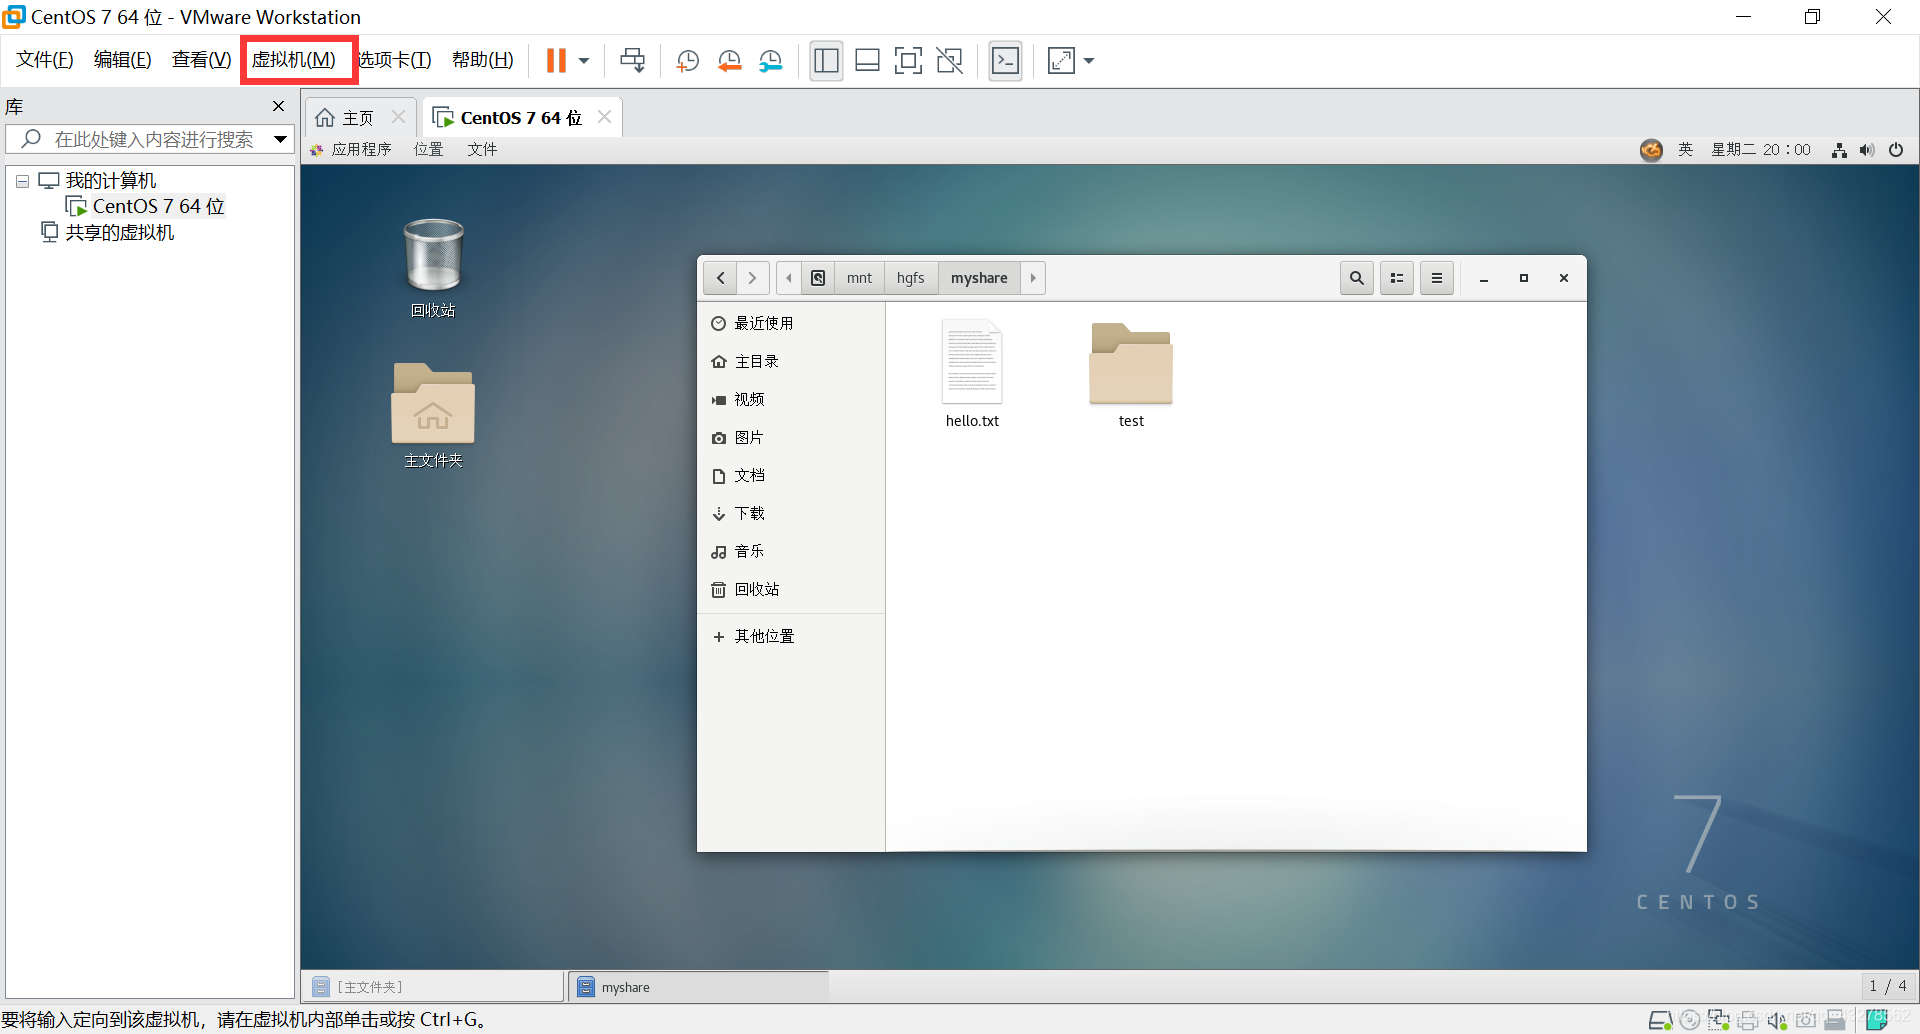Go back in file manager
The width and height of the screenshot is (1920, 1034).
coord(720,278)
